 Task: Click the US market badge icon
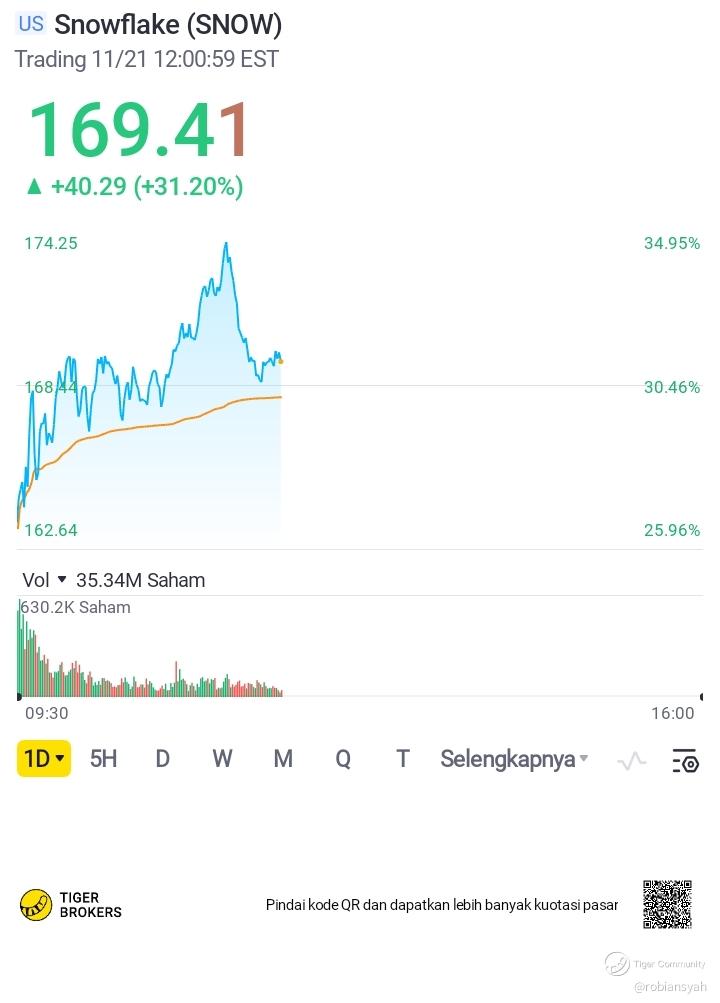tap(31, 24)
